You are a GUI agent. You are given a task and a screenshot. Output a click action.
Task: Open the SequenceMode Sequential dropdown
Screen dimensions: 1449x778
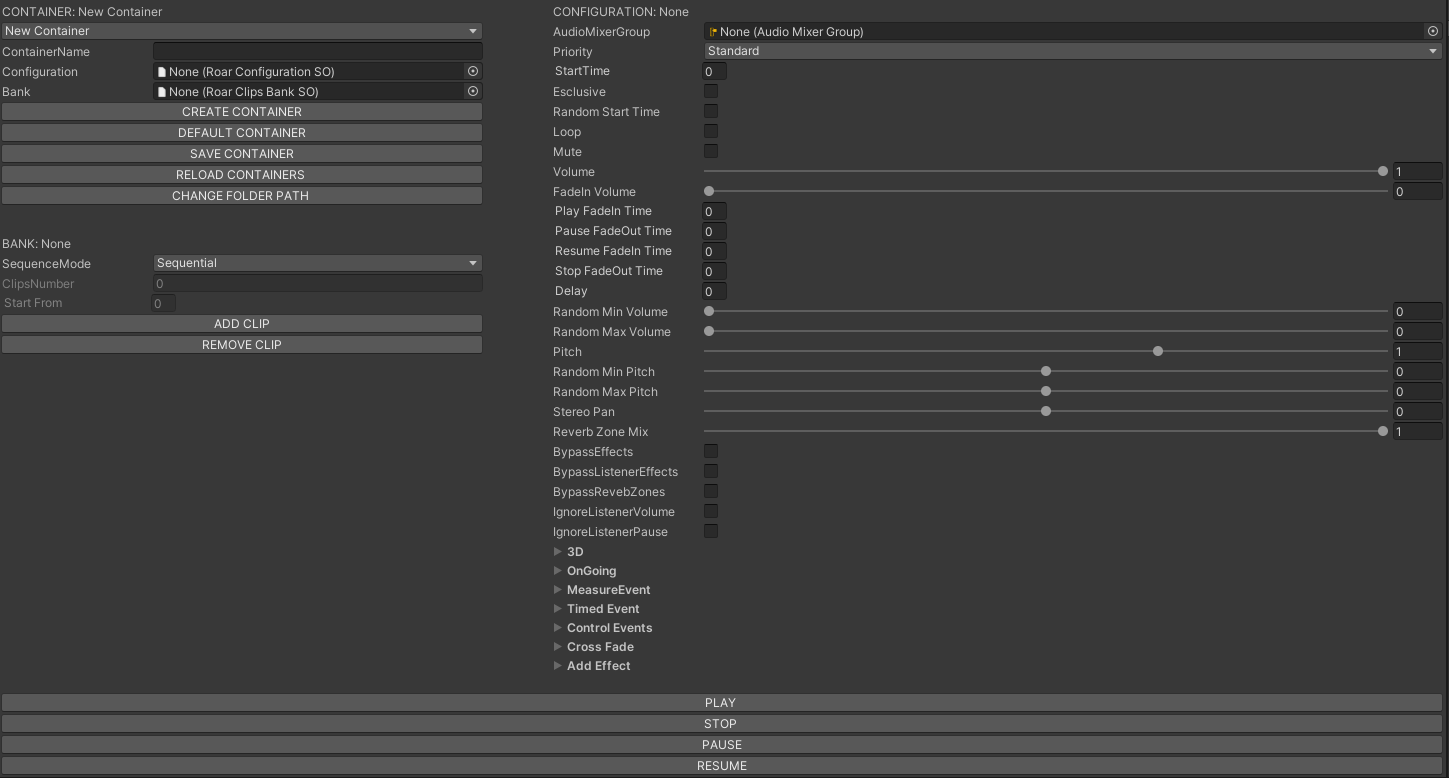(x=317, y=263)
